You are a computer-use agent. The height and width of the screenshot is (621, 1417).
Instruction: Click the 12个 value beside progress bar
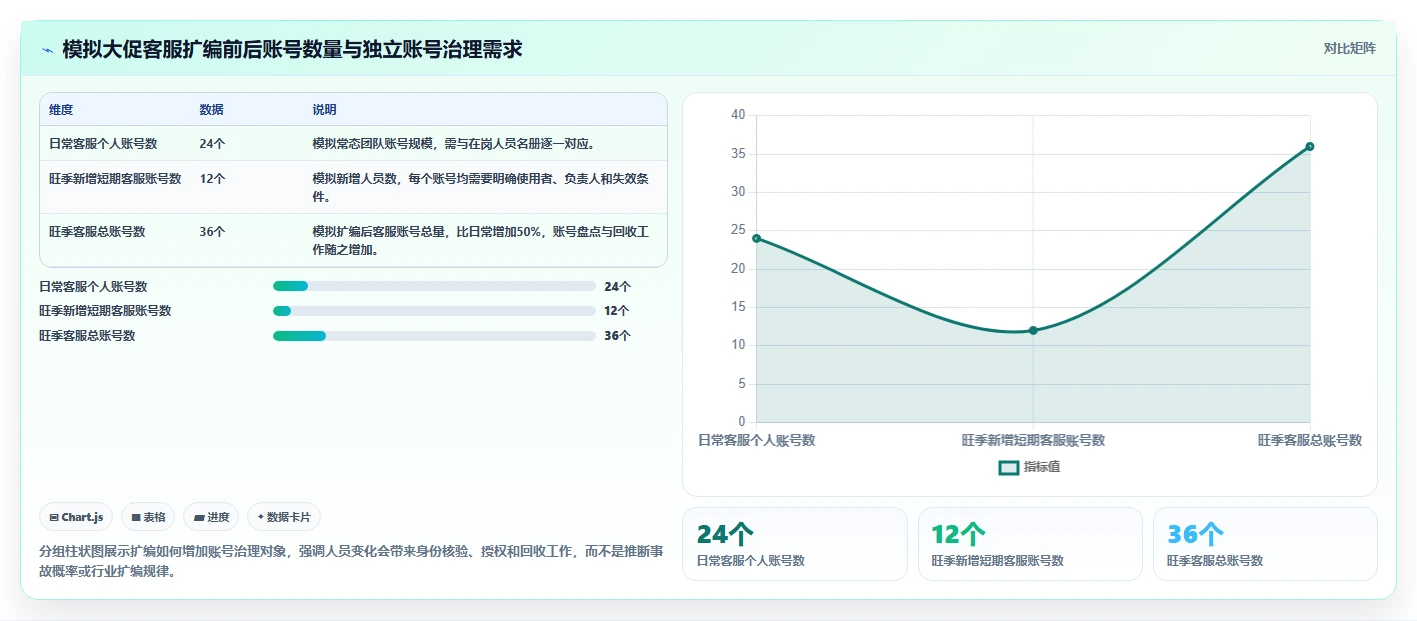(617, 311)
